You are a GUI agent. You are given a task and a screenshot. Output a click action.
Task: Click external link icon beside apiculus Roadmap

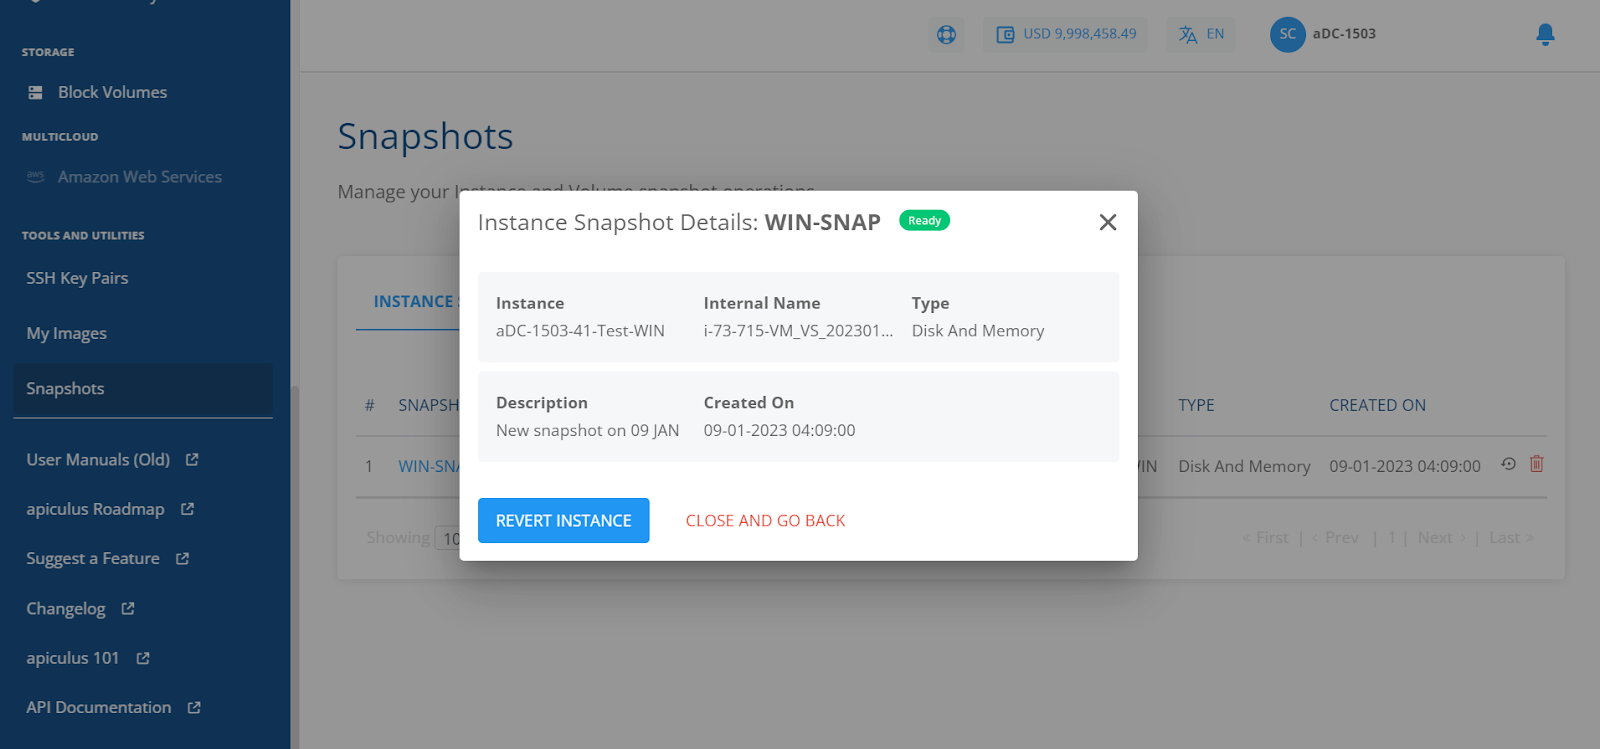tap(187, 509)
